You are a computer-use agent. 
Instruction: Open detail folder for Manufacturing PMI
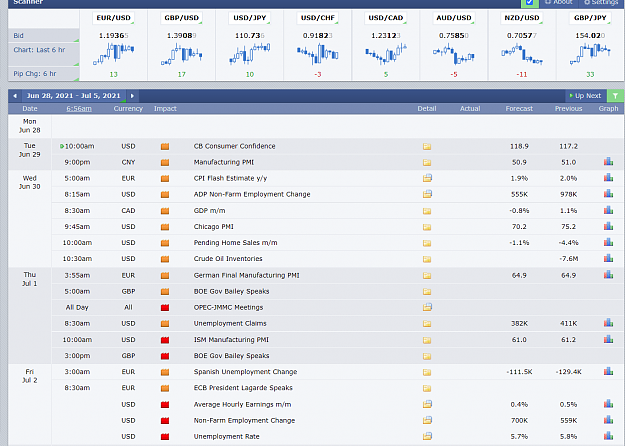click(427, 162)
